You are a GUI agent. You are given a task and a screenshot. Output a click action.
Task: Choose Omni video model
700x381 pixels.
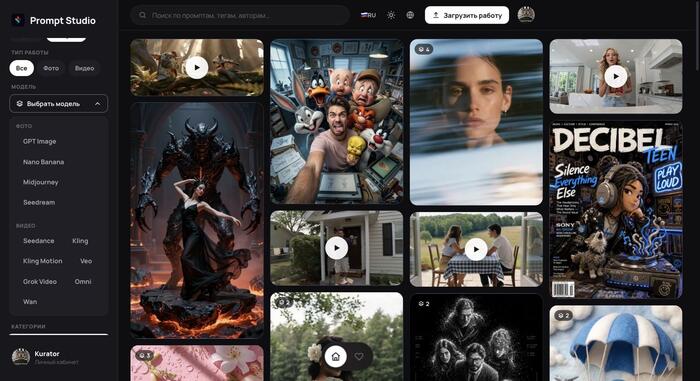coord(83,281)
